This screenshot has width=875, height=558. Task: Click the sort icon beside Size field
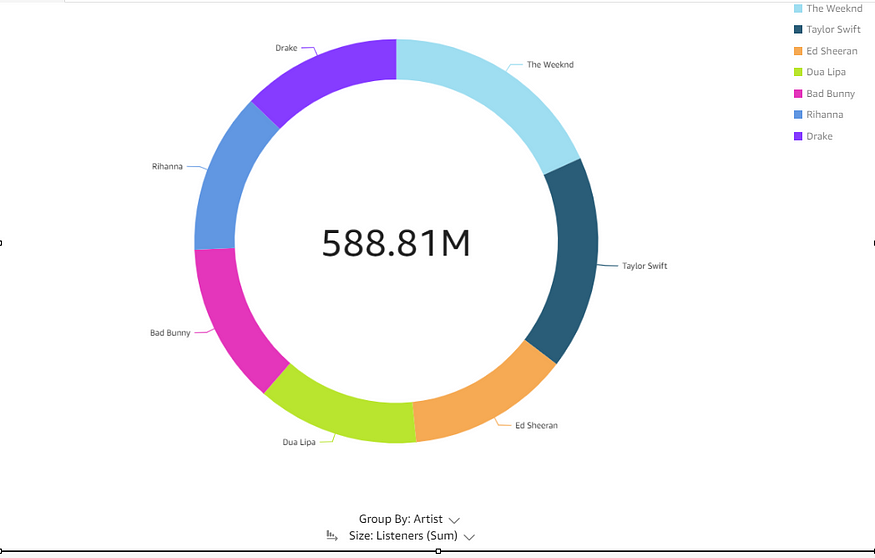point(332,536)
